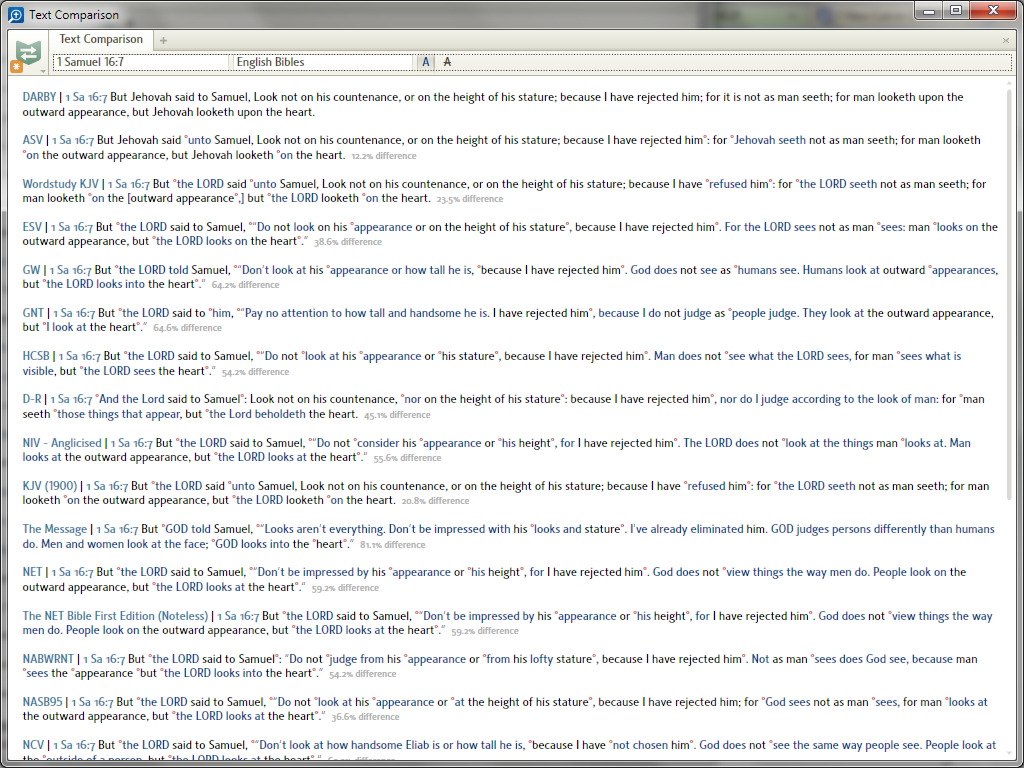This screenshot has width=1024, height=768.
Task: Open The Message version link
Action: [x=55, y=530]
